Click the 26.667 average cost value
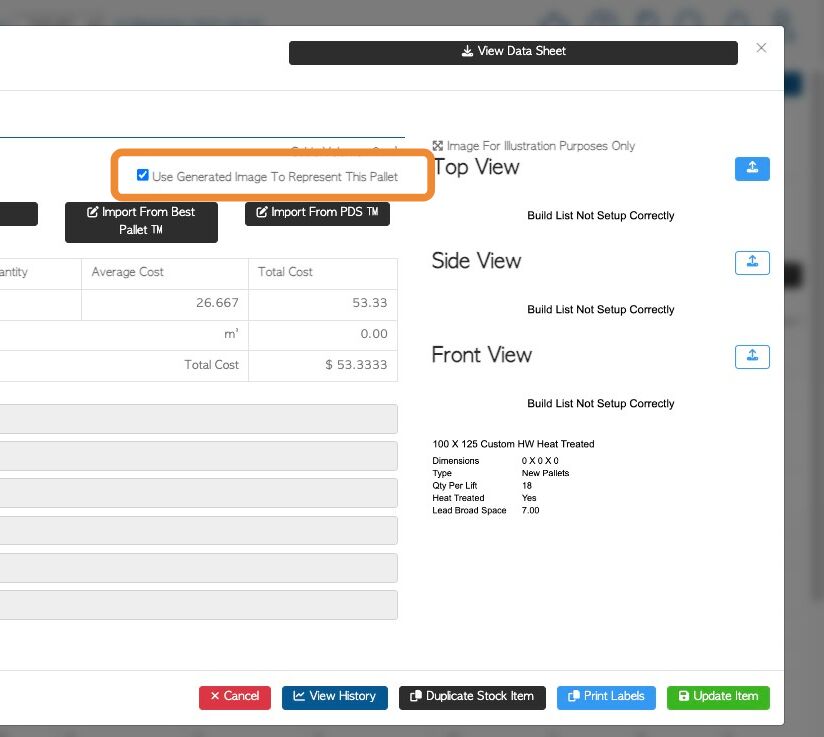Viewport: 824px width, 737px height. (217, 303)
